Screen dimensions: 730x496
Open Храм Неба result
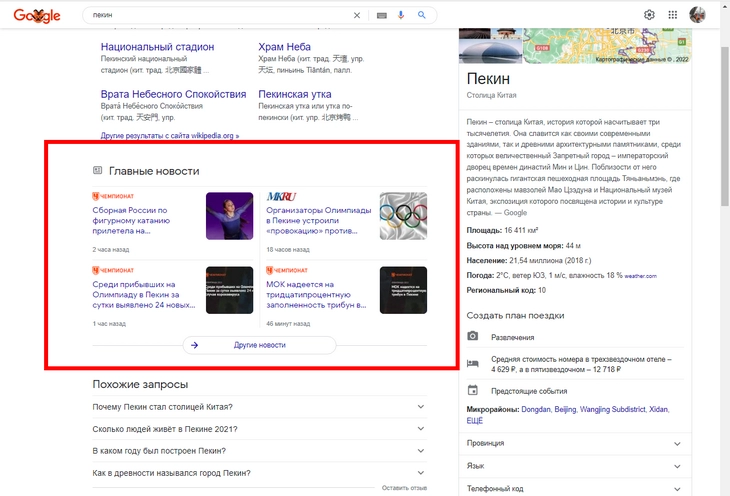point(284,47)
